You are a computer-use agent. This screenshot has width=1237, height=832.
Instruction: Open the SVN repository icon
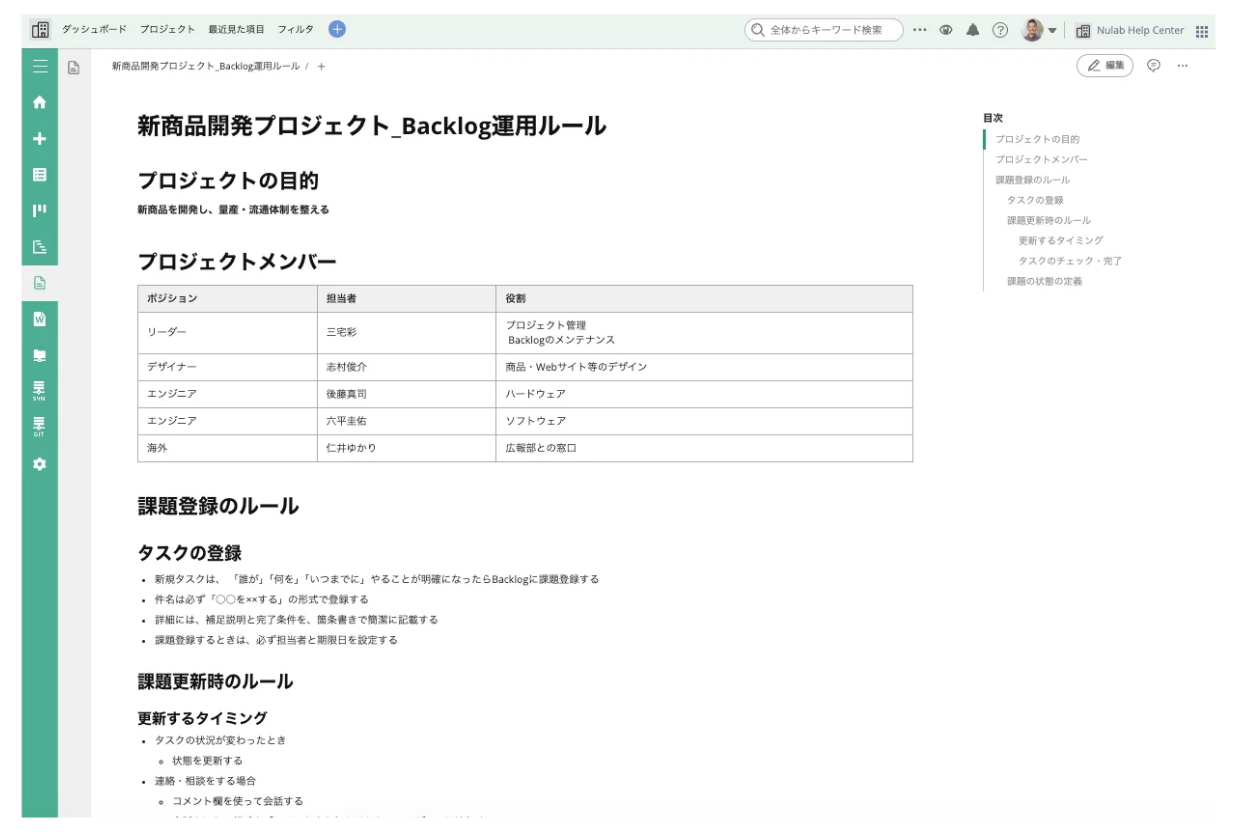coord(40,390)
